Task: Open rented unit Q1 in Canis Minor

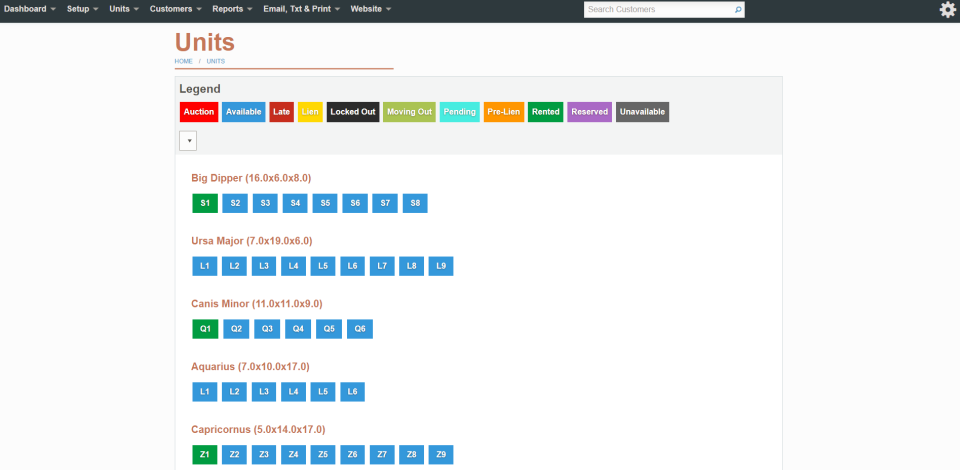Action: click(205, 329)
